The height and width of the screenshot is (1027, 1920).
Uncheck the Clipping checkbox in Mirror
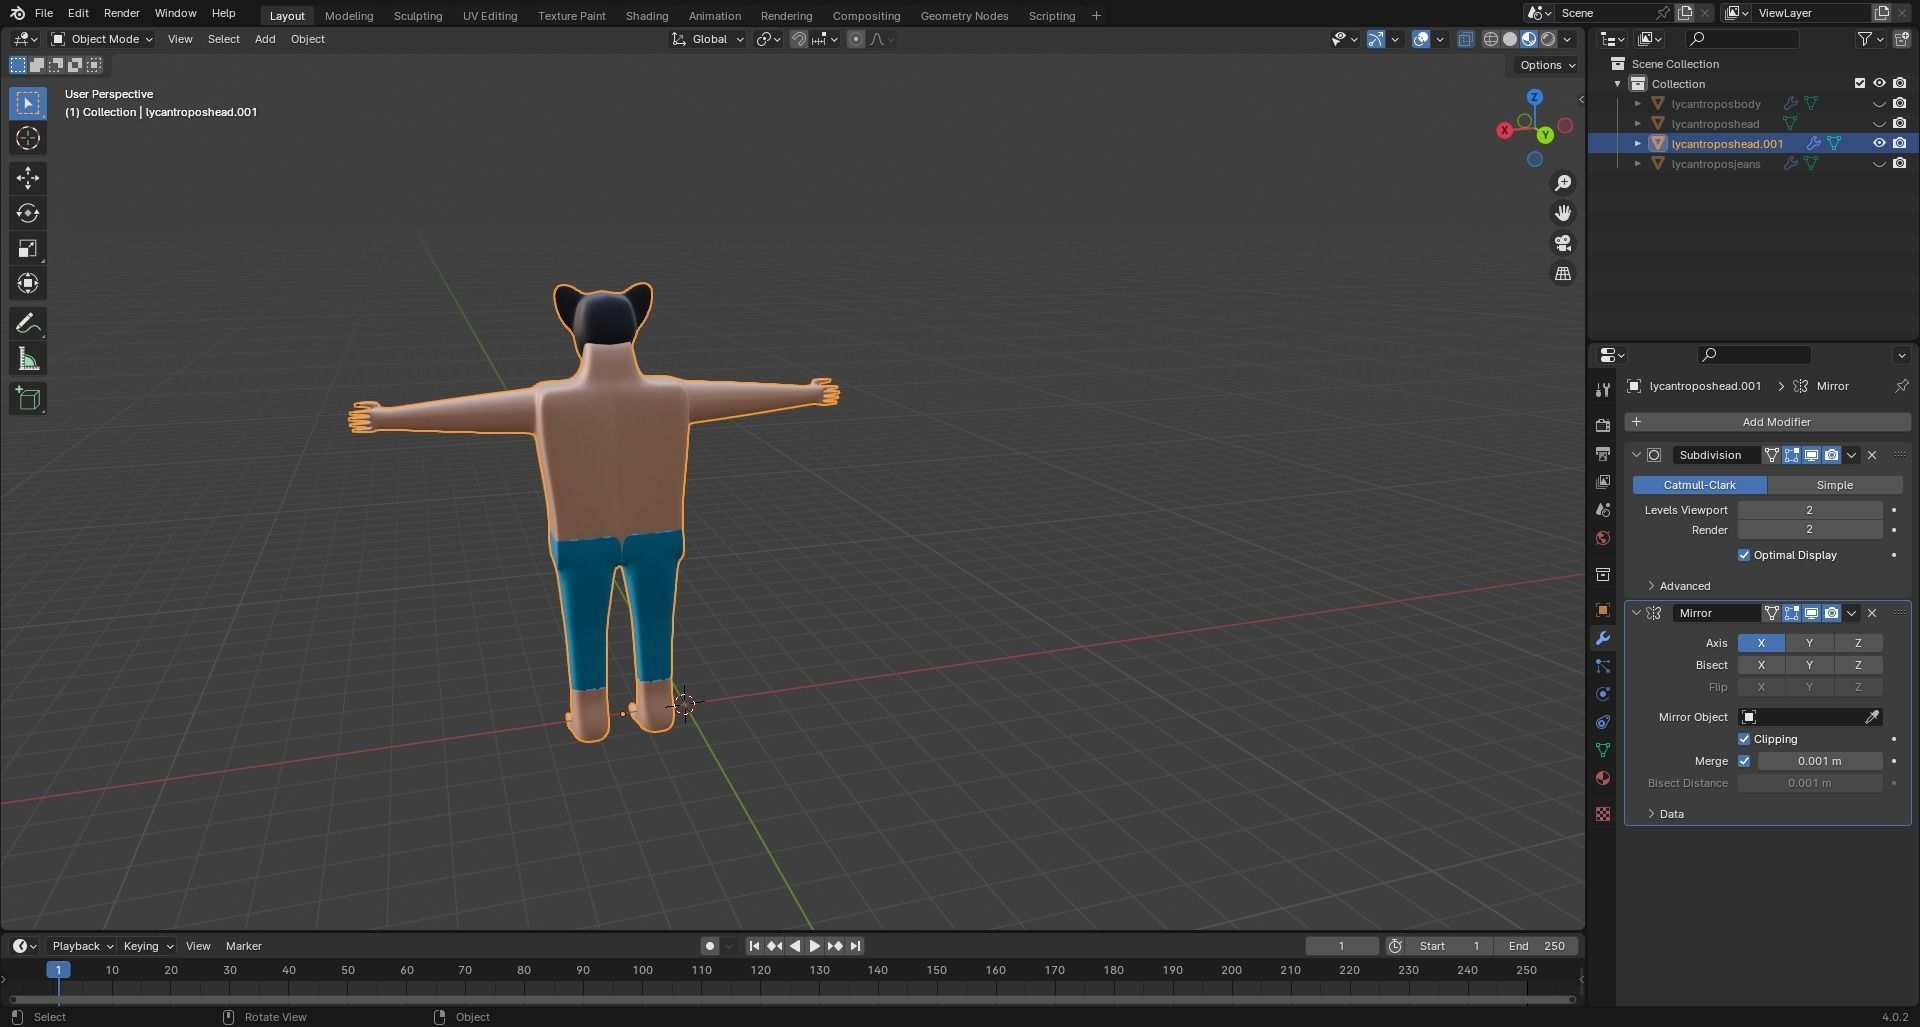click(1744, 739)
